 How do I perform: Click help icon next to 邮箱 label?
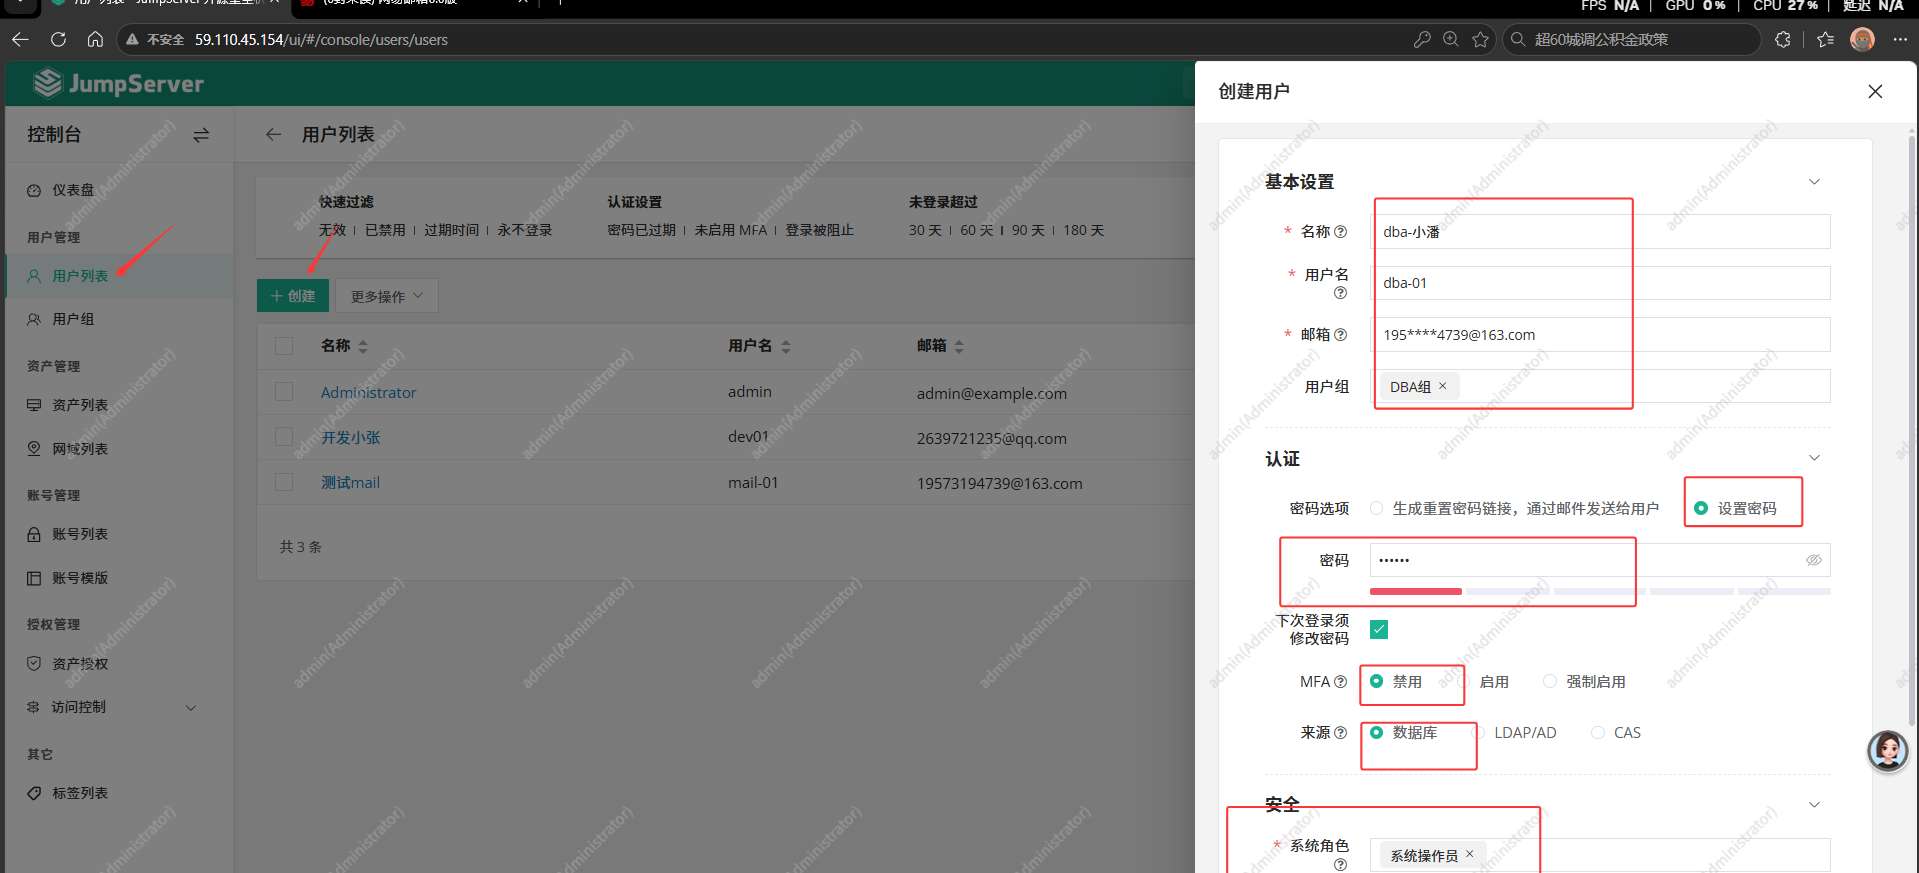coord(1341,334)
